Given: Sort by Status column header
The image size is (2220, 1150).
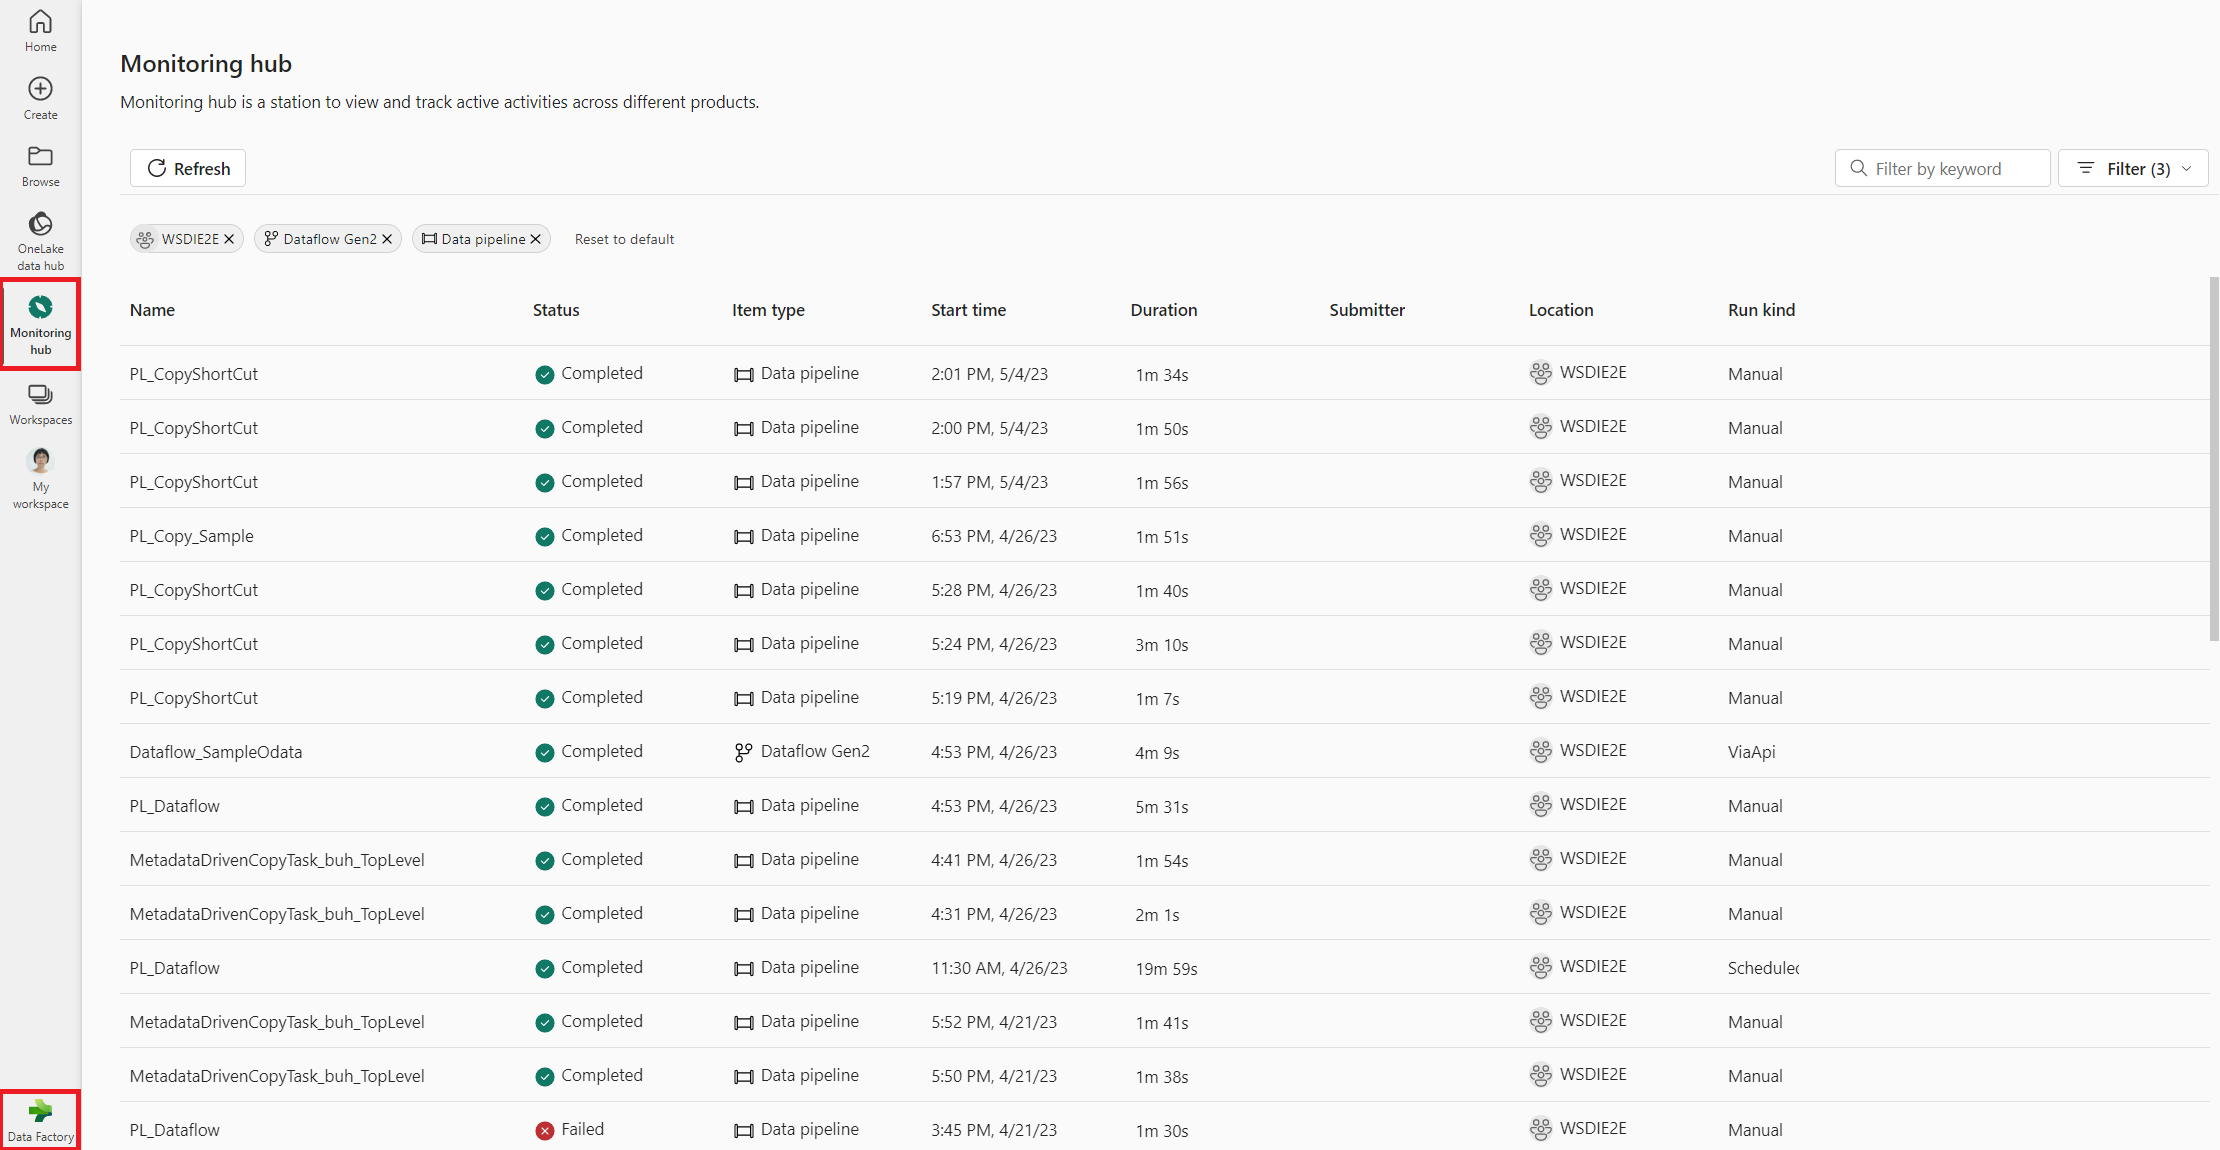Looking at the screenshot, I should (x=556, y=310).
